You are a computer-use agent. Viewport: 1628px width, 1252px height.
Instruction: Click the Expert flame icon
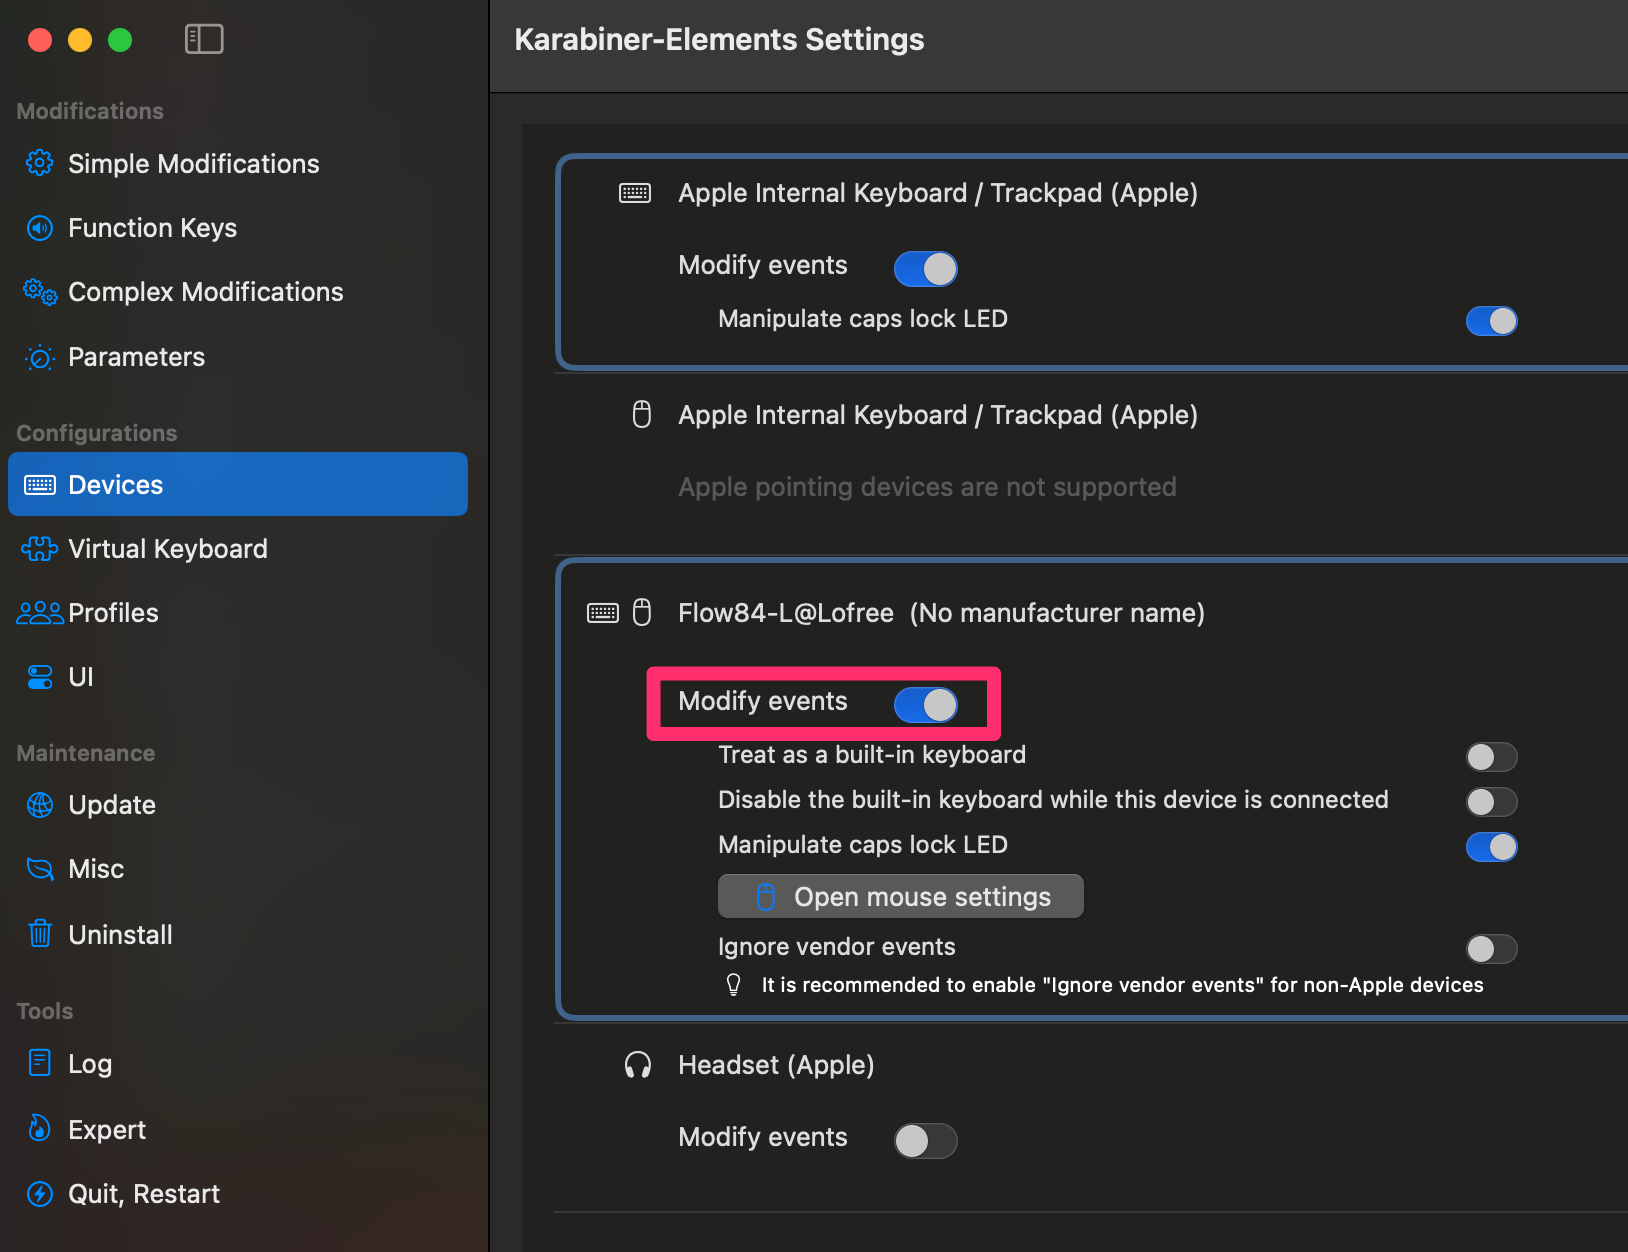coord(40,1129)
